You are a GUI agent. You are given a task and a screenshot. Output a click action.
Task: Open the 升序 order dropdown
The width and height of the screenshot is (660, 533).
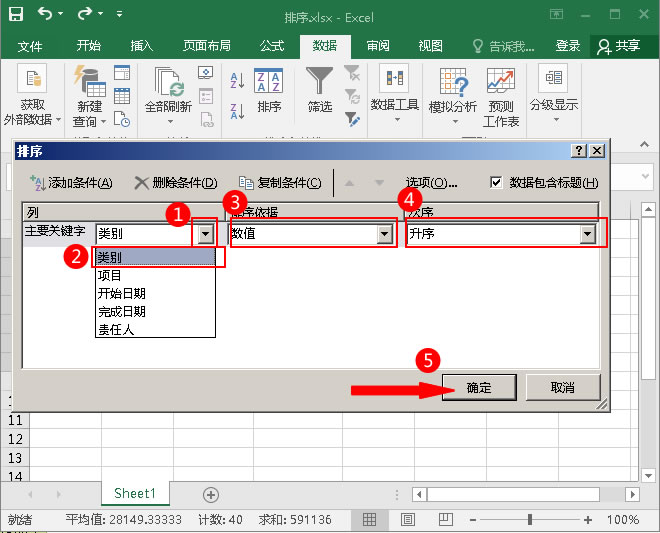tap(588, 234)
